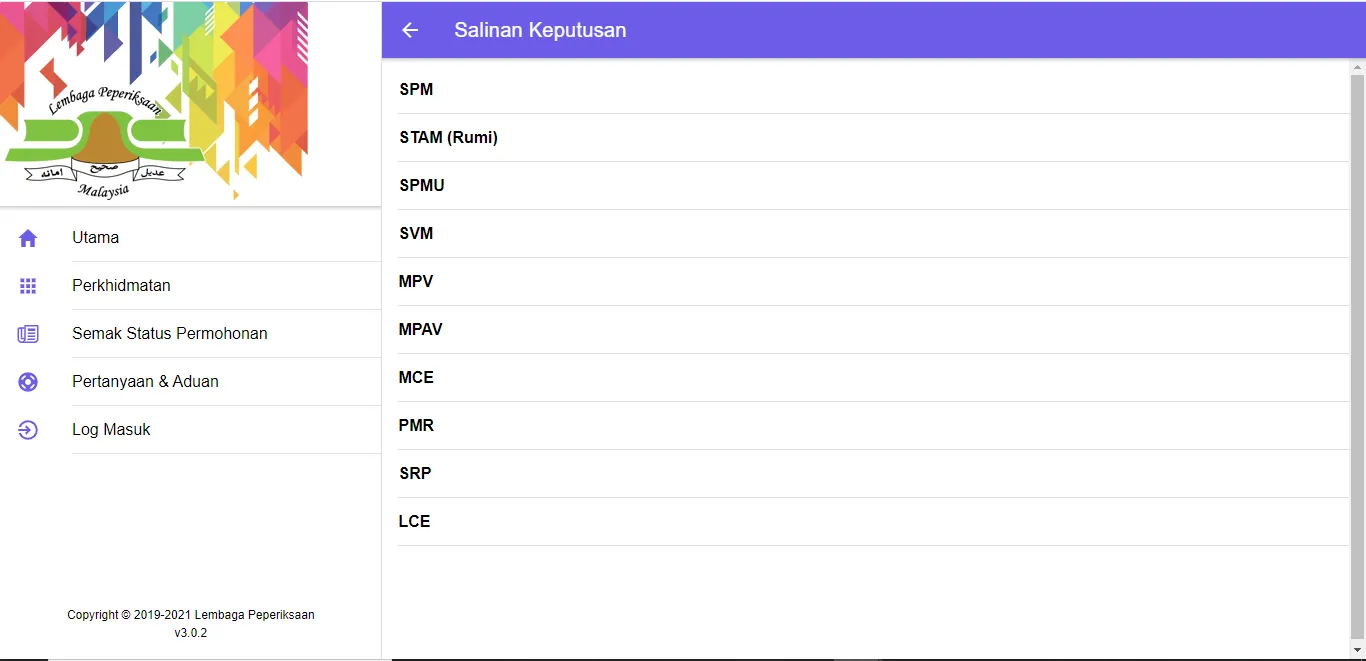The image size is (1366, 661).
Task: Select Log Masuk in sidebar
Action: 191,430
